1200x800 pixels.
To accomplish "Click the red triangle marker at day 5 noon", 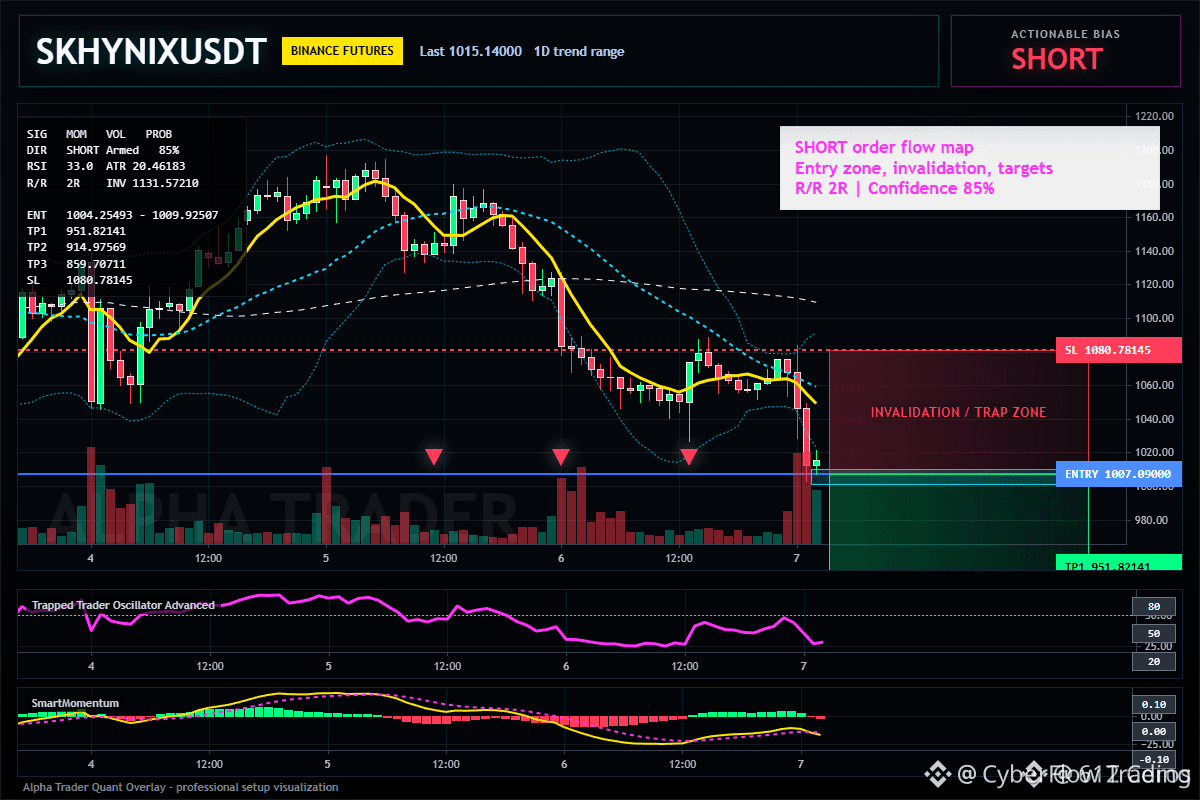I will click(x=433, y=457).
